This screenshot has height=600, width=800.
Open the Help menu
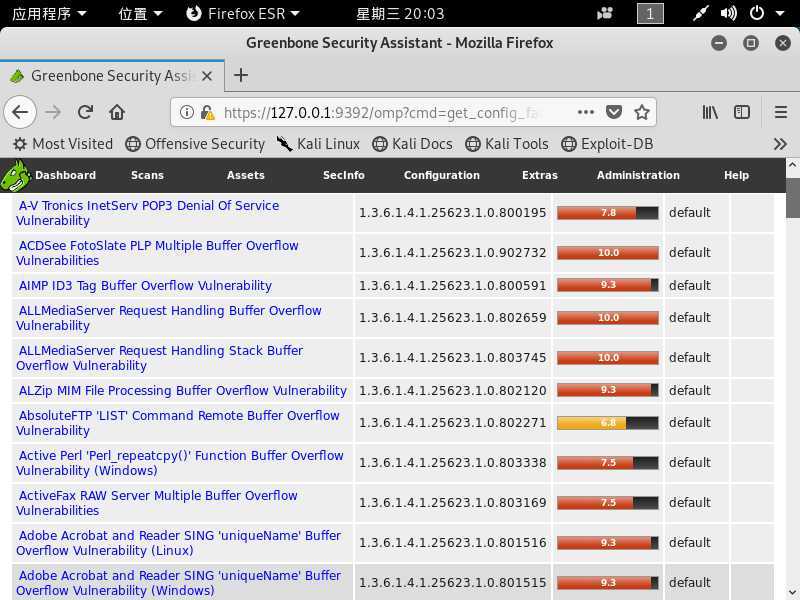(x=736, y=175)
